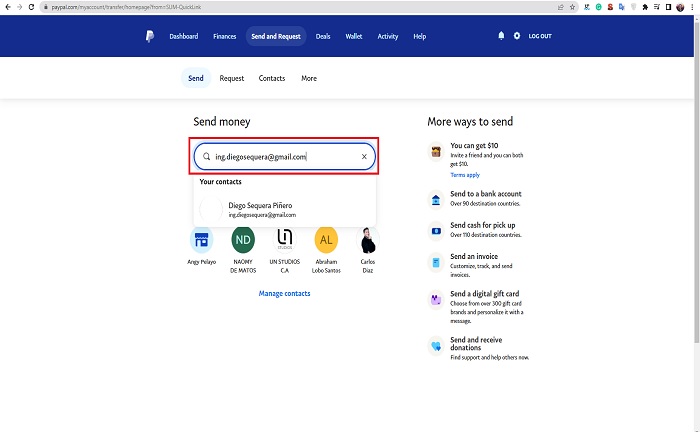Open the notifications bell
Image resolution: width=700 pixels, height=432 pixels.
pos(501,36)
